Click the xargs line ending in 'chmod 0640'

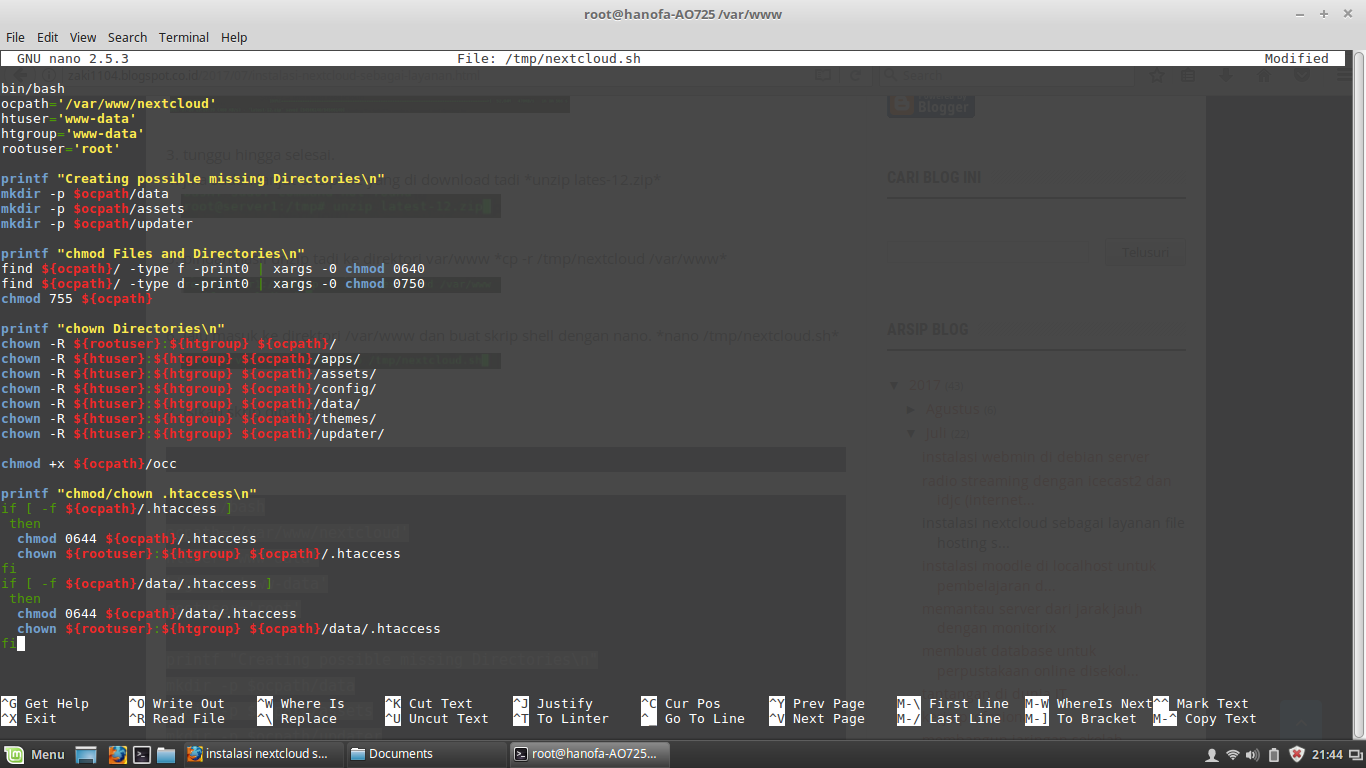(213, 268)
